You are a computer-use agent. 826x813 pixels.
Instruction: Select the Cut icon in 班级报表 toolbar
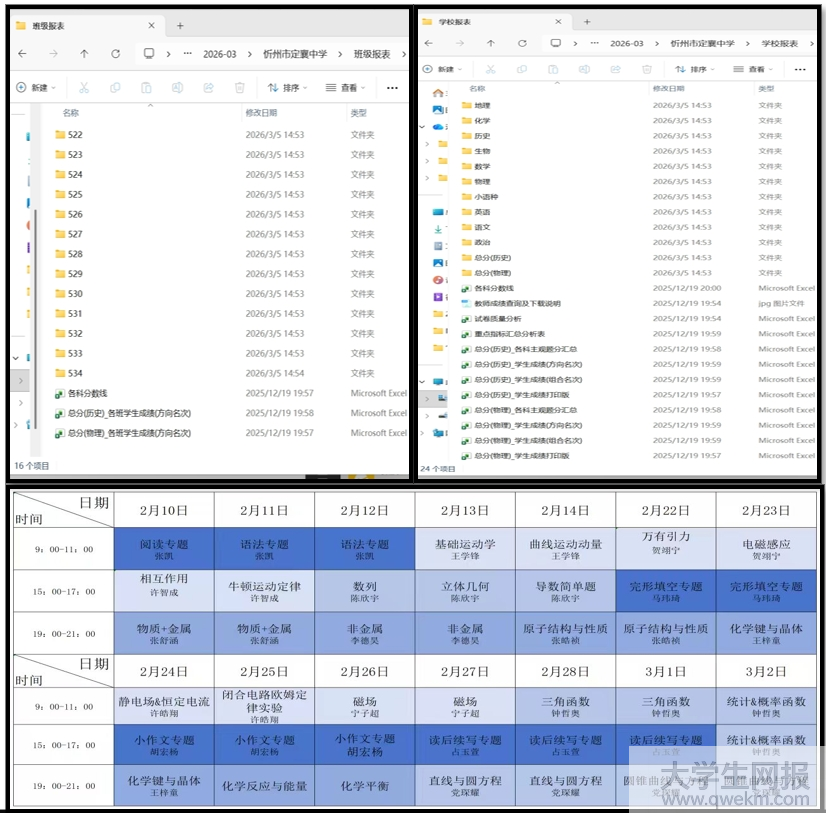pos(86,89)
